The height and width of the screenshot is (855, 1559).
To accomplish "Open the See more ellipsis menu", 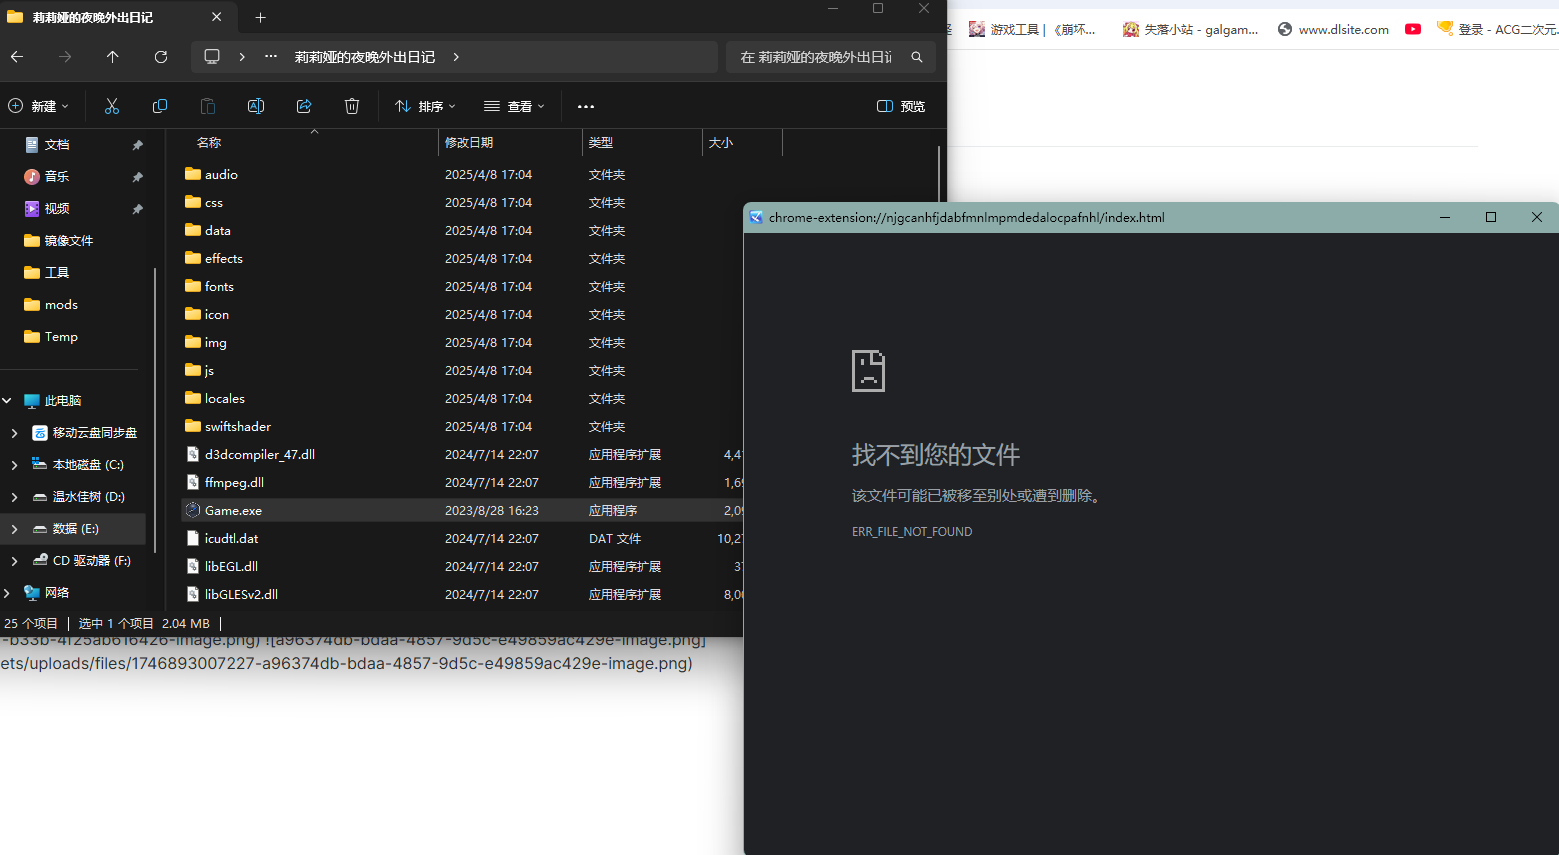I will click(586, 106).
